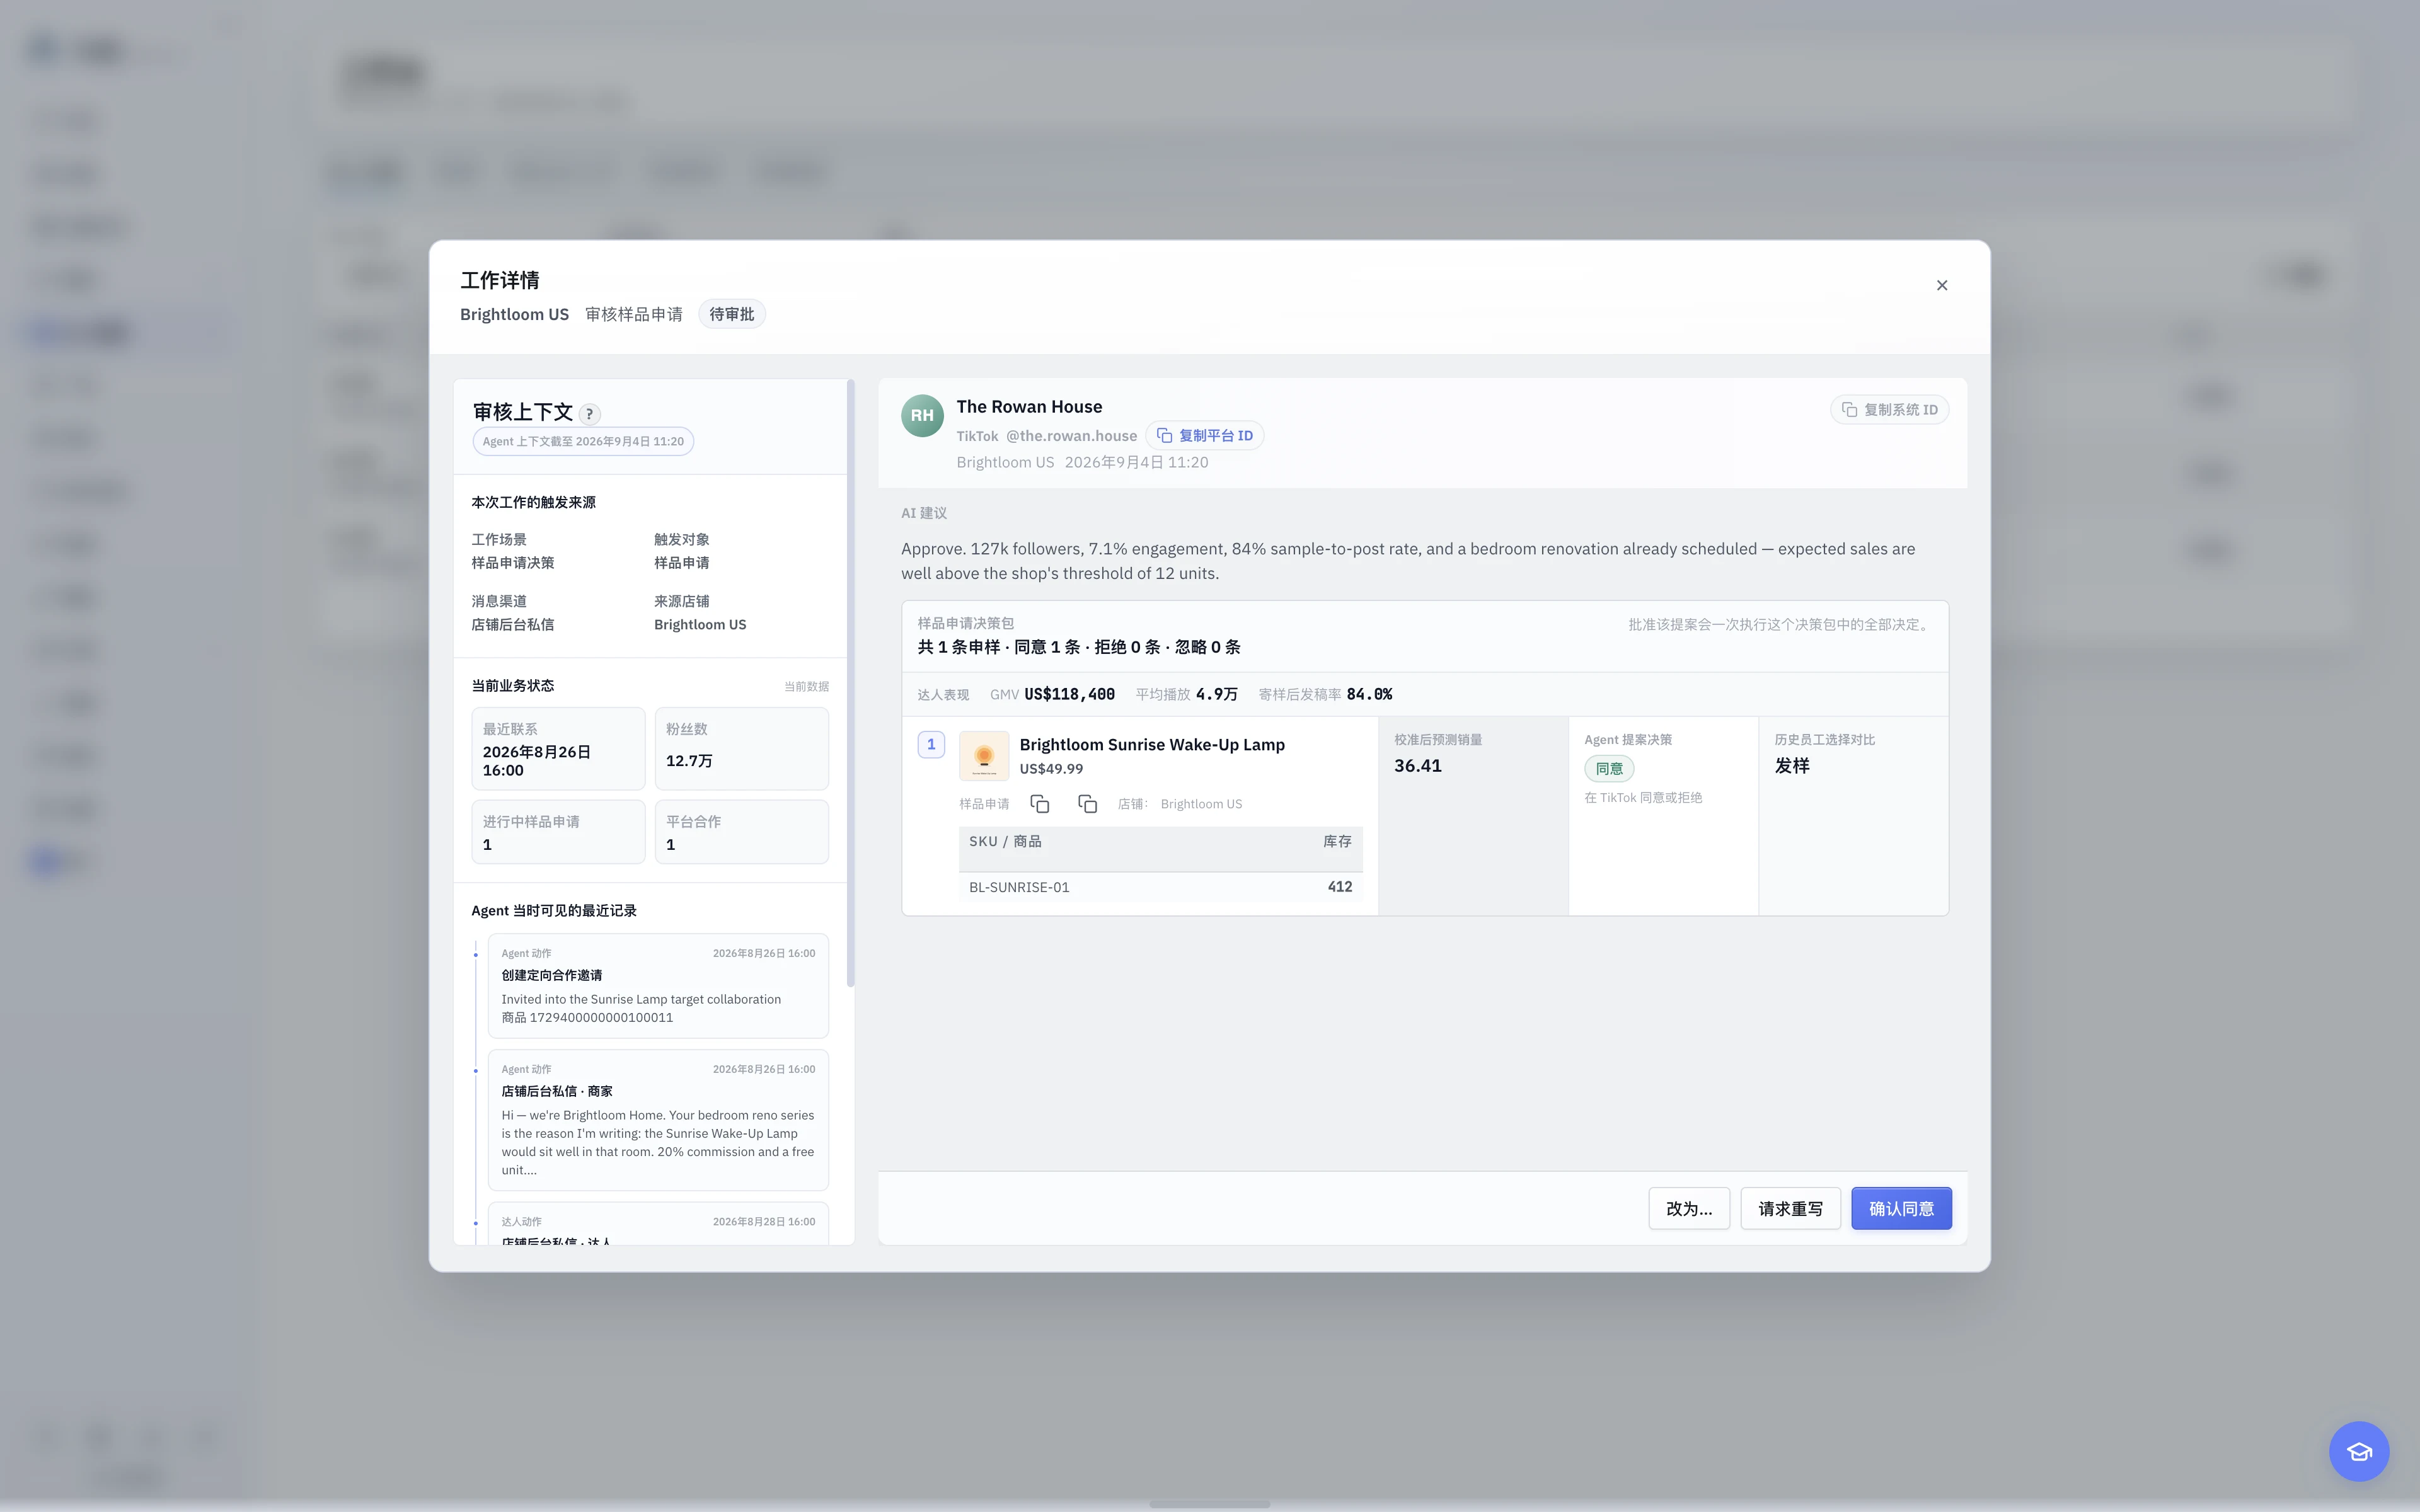This screenshot has height=1512, width=2420.
Task: Click the "样品申请决策" scenario value
Action: [513, 563]
